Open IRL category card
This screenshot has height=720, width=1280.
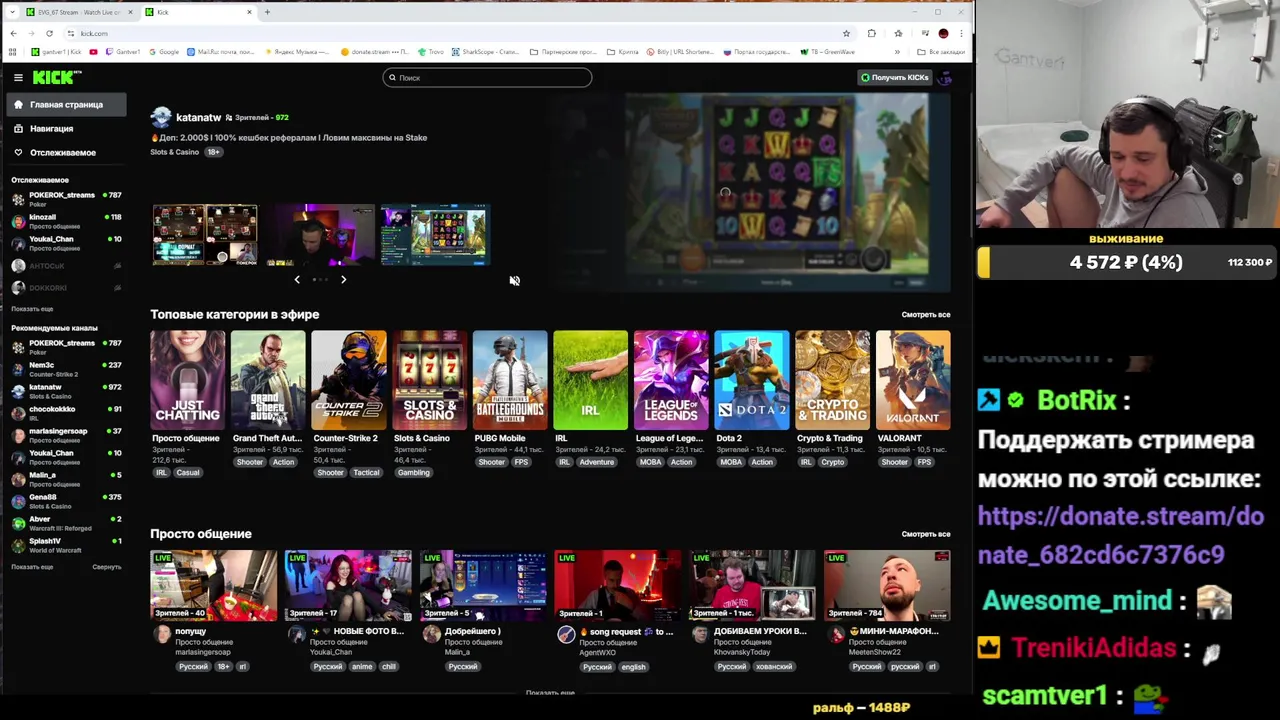pyautogui.click(x=590, y=380)
